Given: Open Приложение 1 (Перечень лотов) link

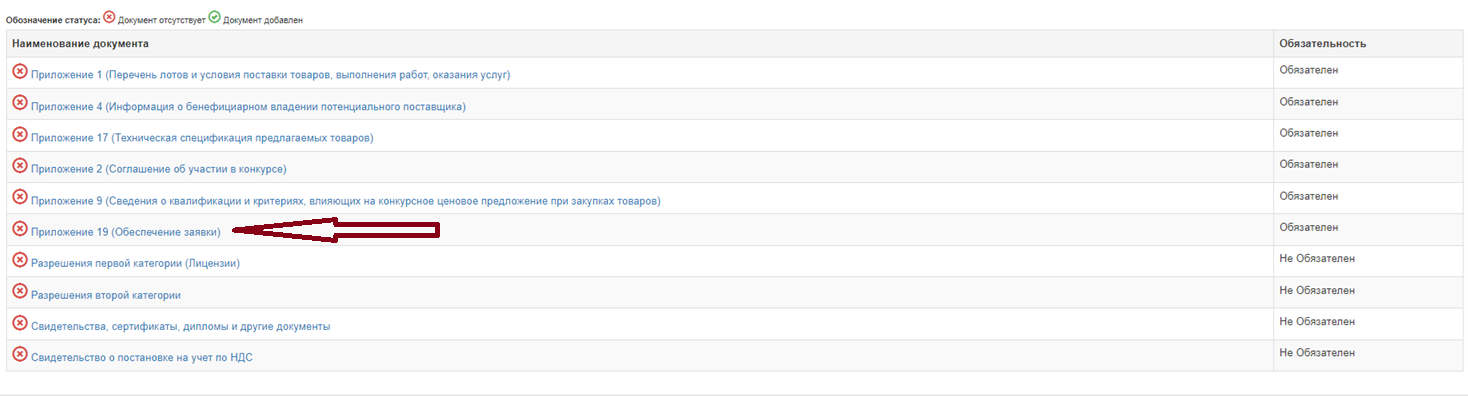Looking at the screenshot, I should click(271, 75).
